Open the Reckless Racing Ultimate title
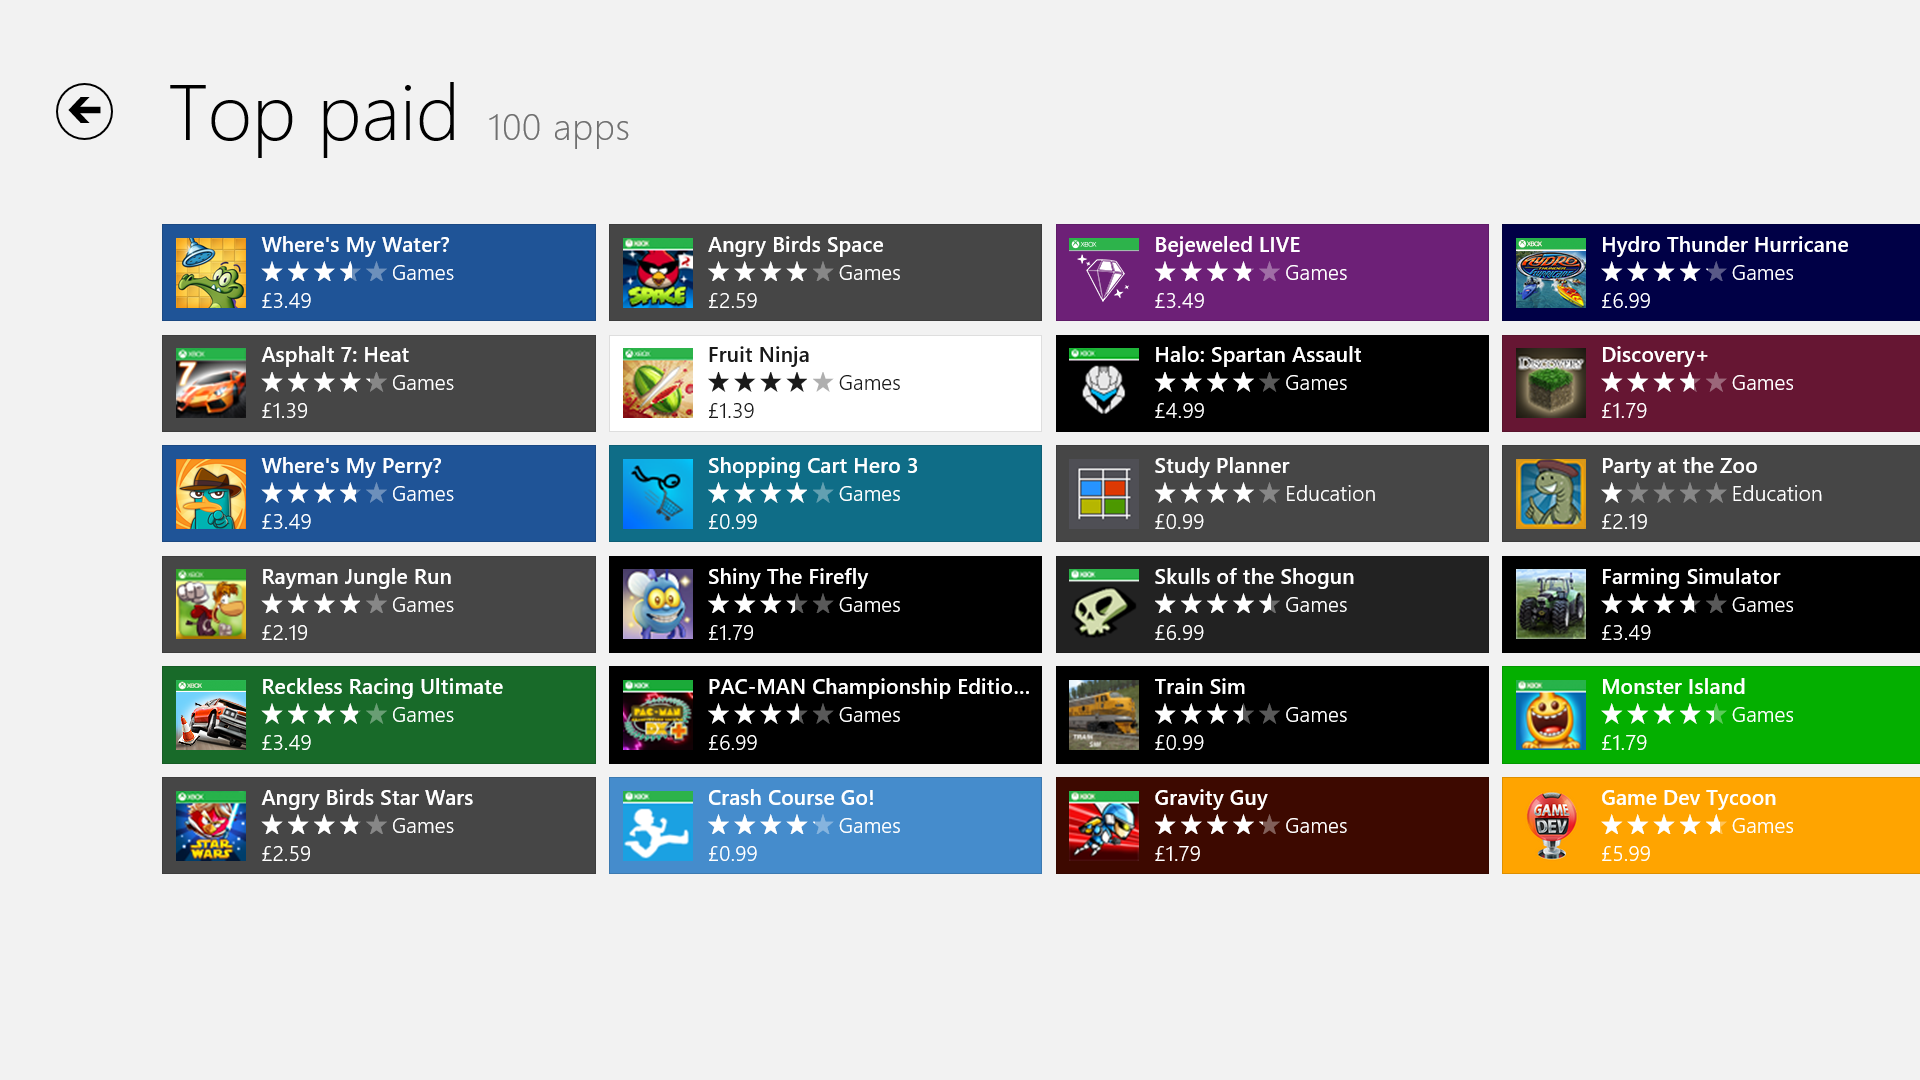1920x1080 pixels. tap(382, 687)
